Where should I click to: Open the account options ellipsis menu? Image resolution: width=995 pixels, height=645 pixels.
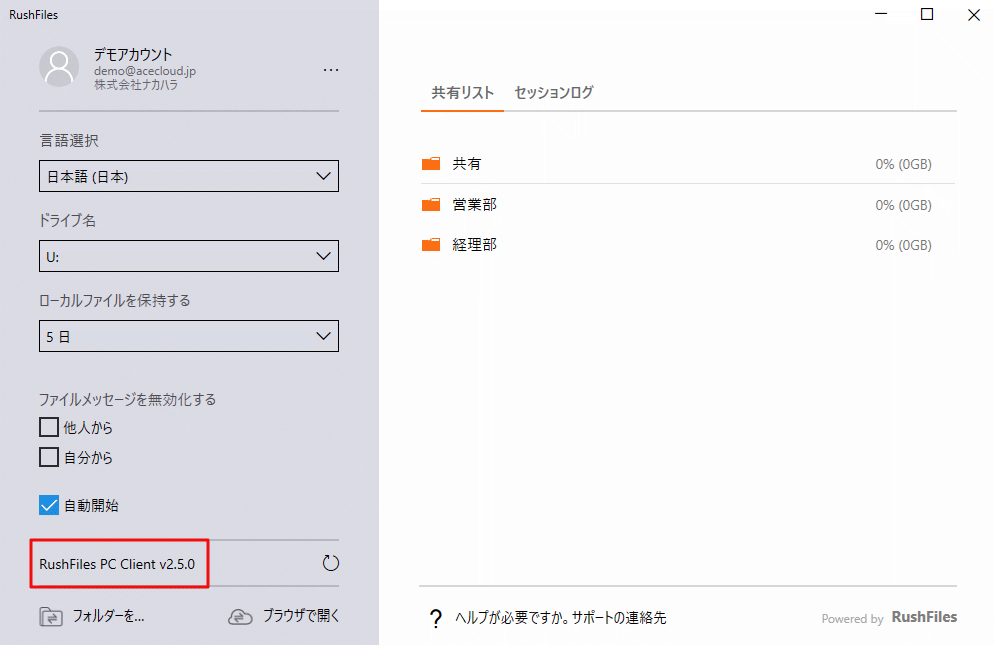click(331, 70)
